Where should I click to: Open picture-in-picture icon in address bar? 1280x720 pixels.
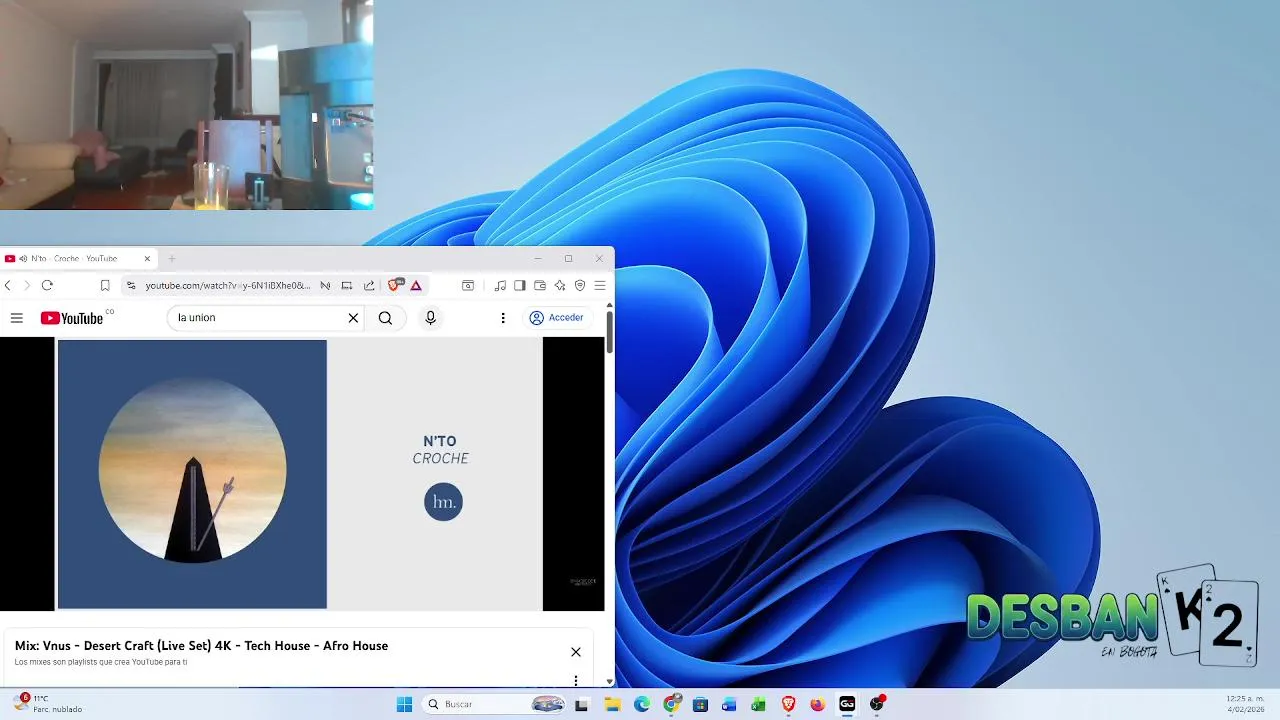click(x=347, y=285)
